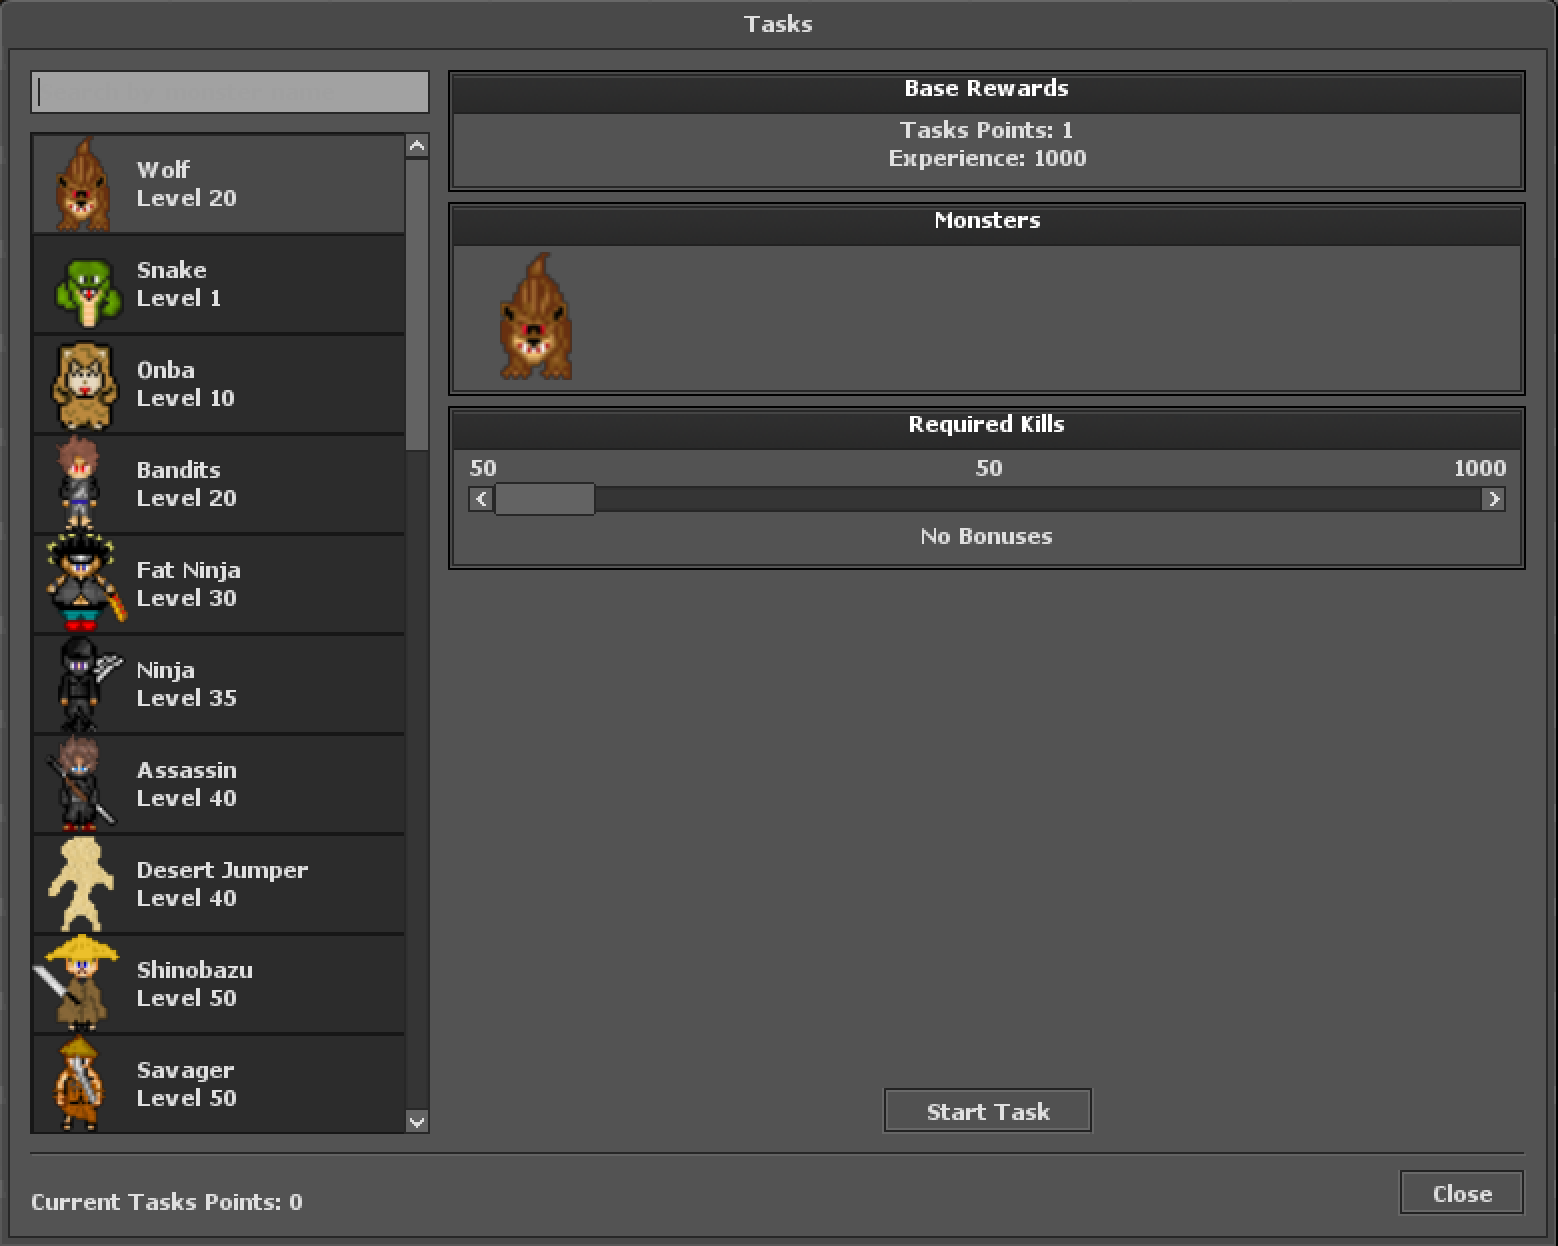Choose the Onba creature icon

82,386
